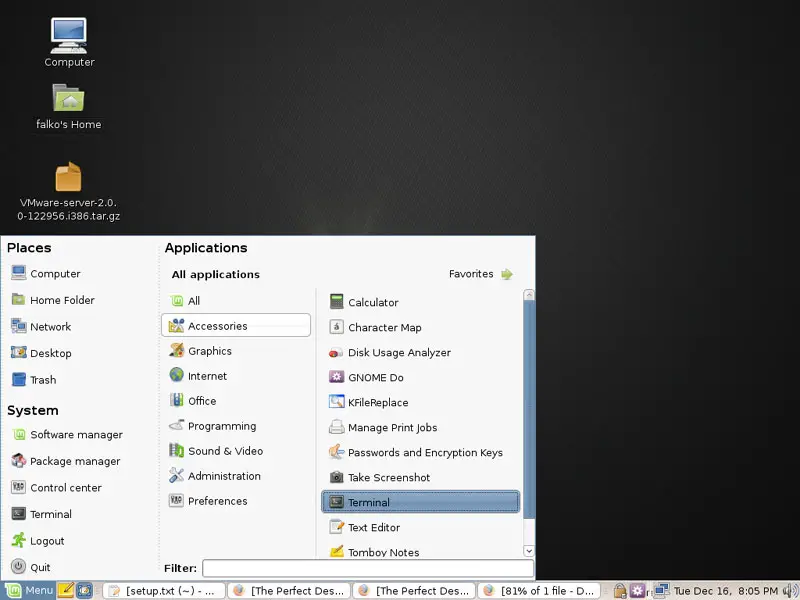Screen dimensions: 800x600
Task: Open falko's Home folder on desktop
Action: [x=68, y=106]
